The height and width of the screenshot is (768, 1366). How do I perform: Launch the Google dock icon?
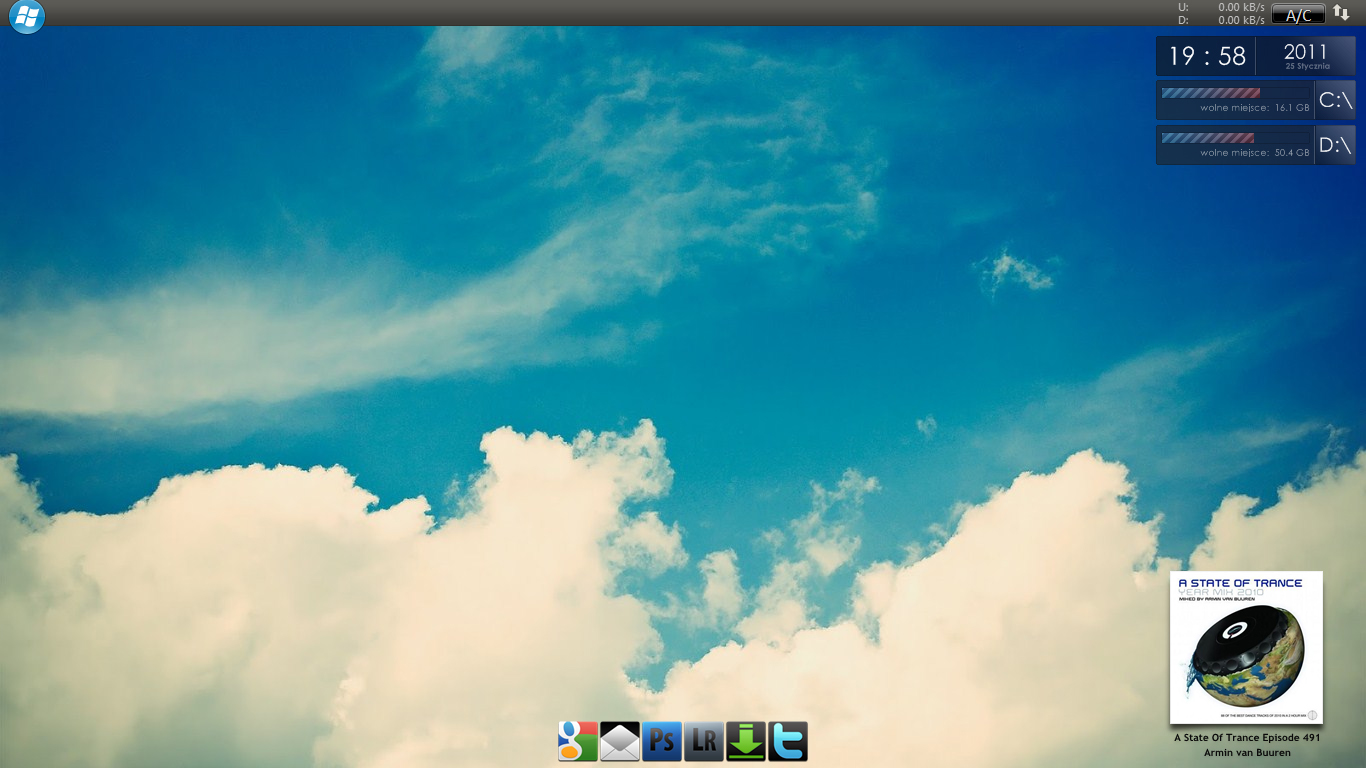point(578,741)
